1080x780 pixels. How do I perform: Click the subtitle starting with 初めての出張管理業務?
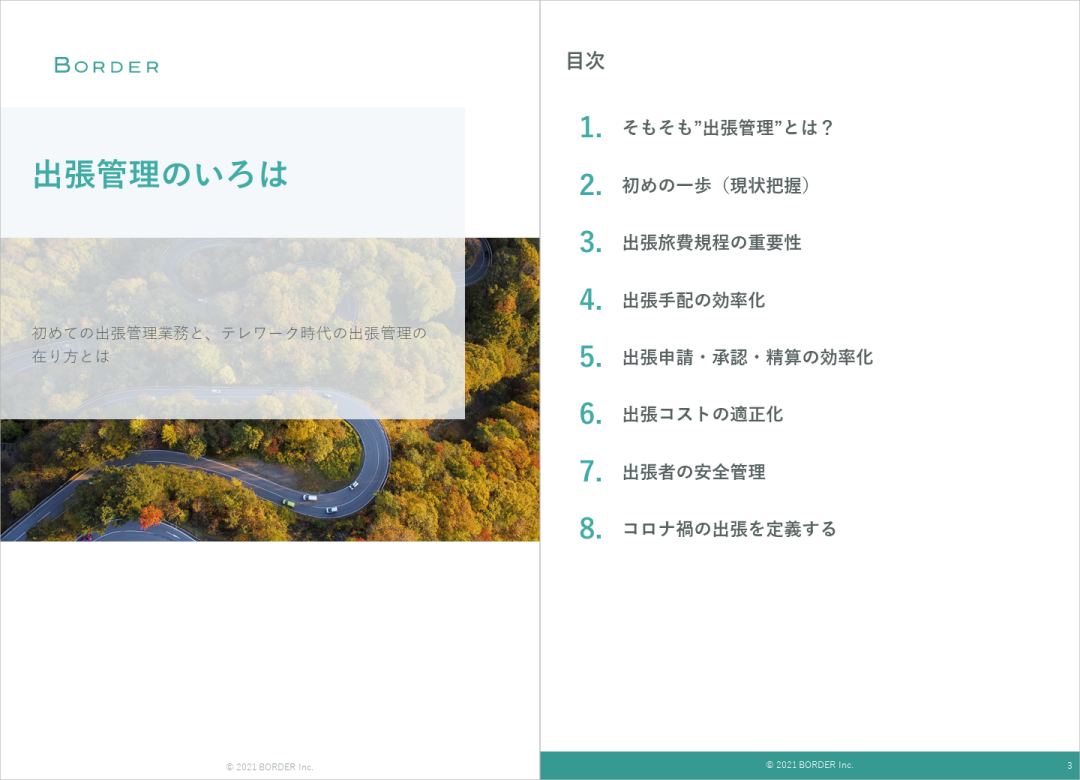(x=229, y=344)
